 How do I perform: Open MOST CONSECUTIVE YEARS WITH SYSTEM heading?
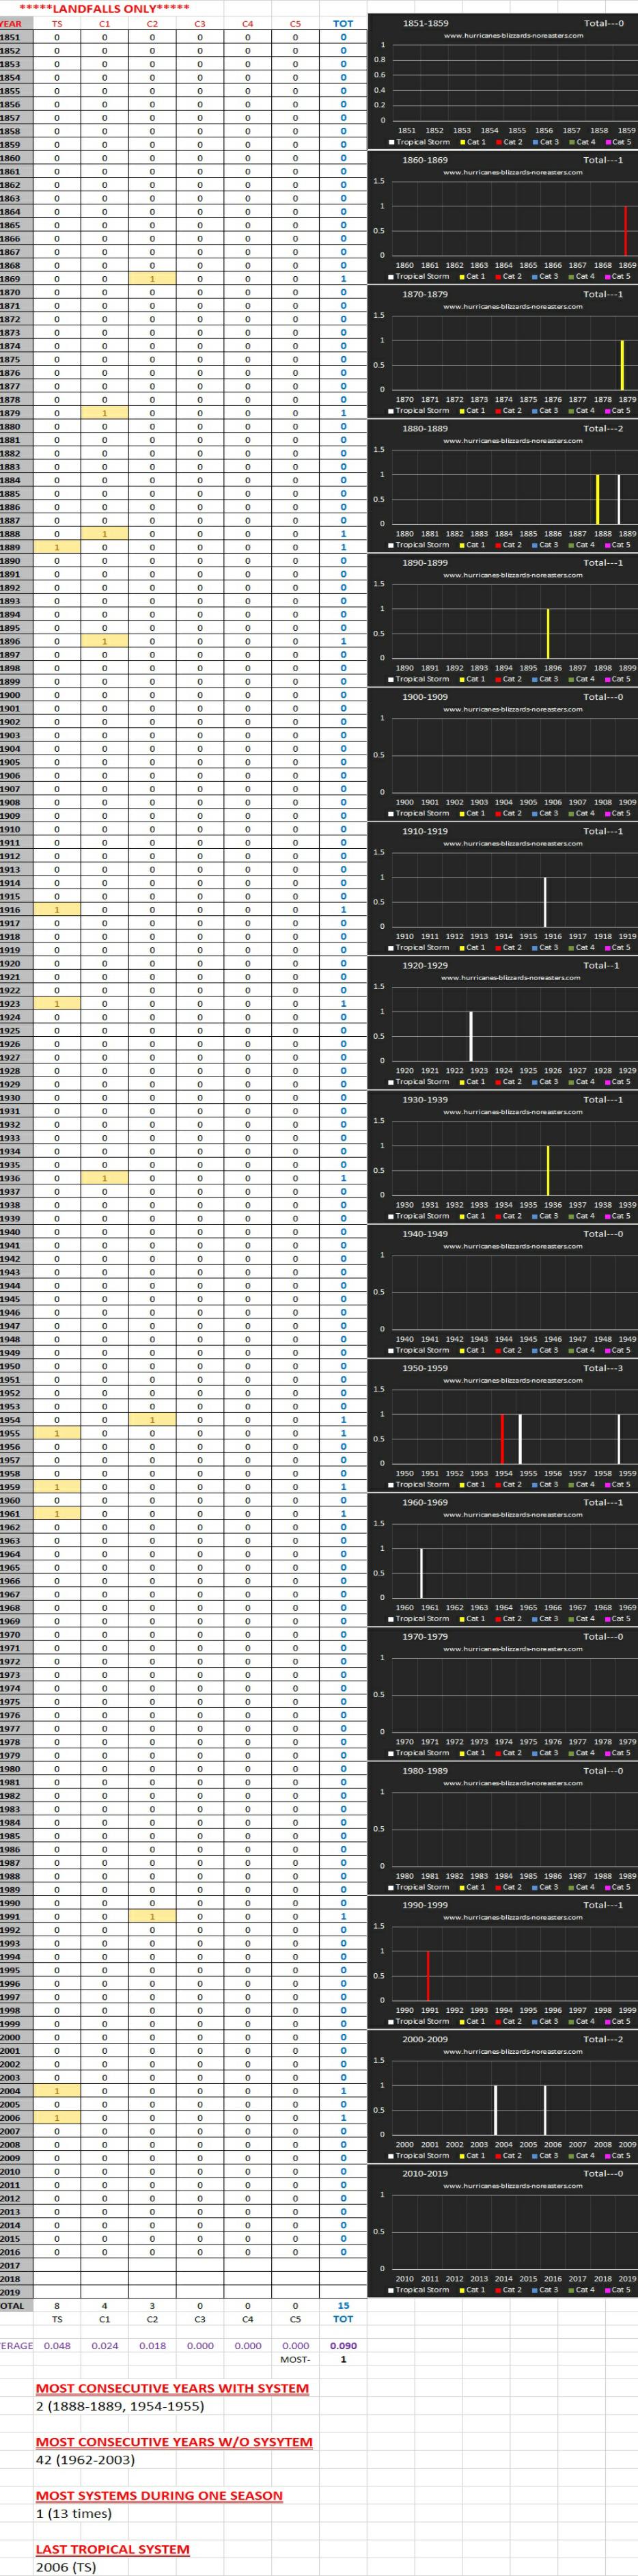172,2388
